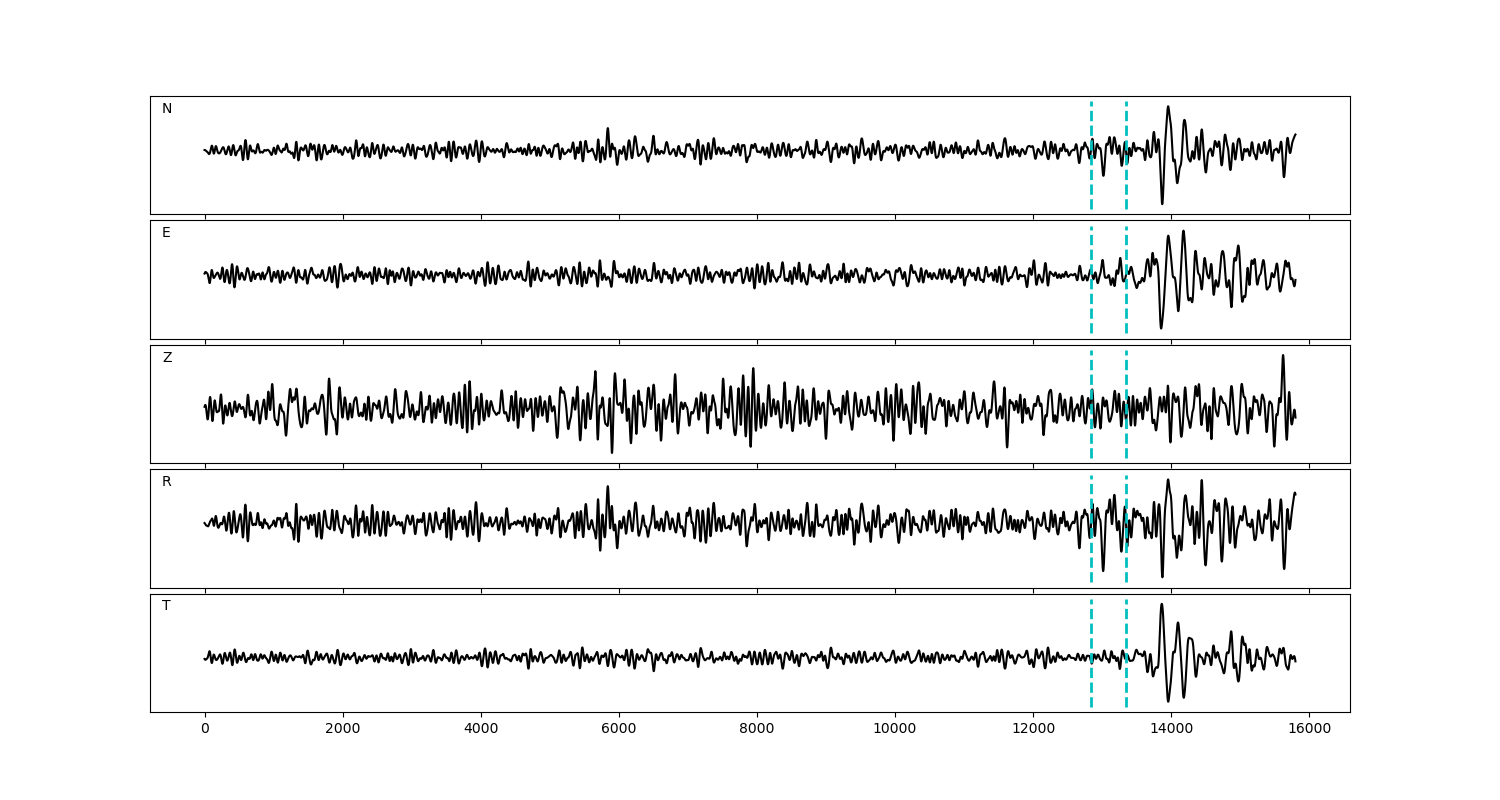Select the 4000 x-axis tick label
This screenshot has width=1500, height=800.
coord(481,730)
